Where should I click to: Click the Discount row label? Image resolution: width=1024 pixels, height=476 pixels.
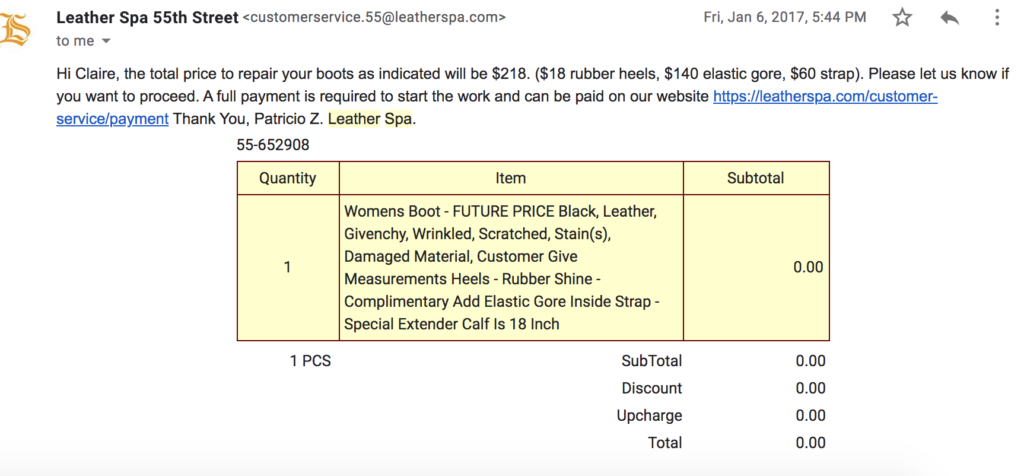652,389
